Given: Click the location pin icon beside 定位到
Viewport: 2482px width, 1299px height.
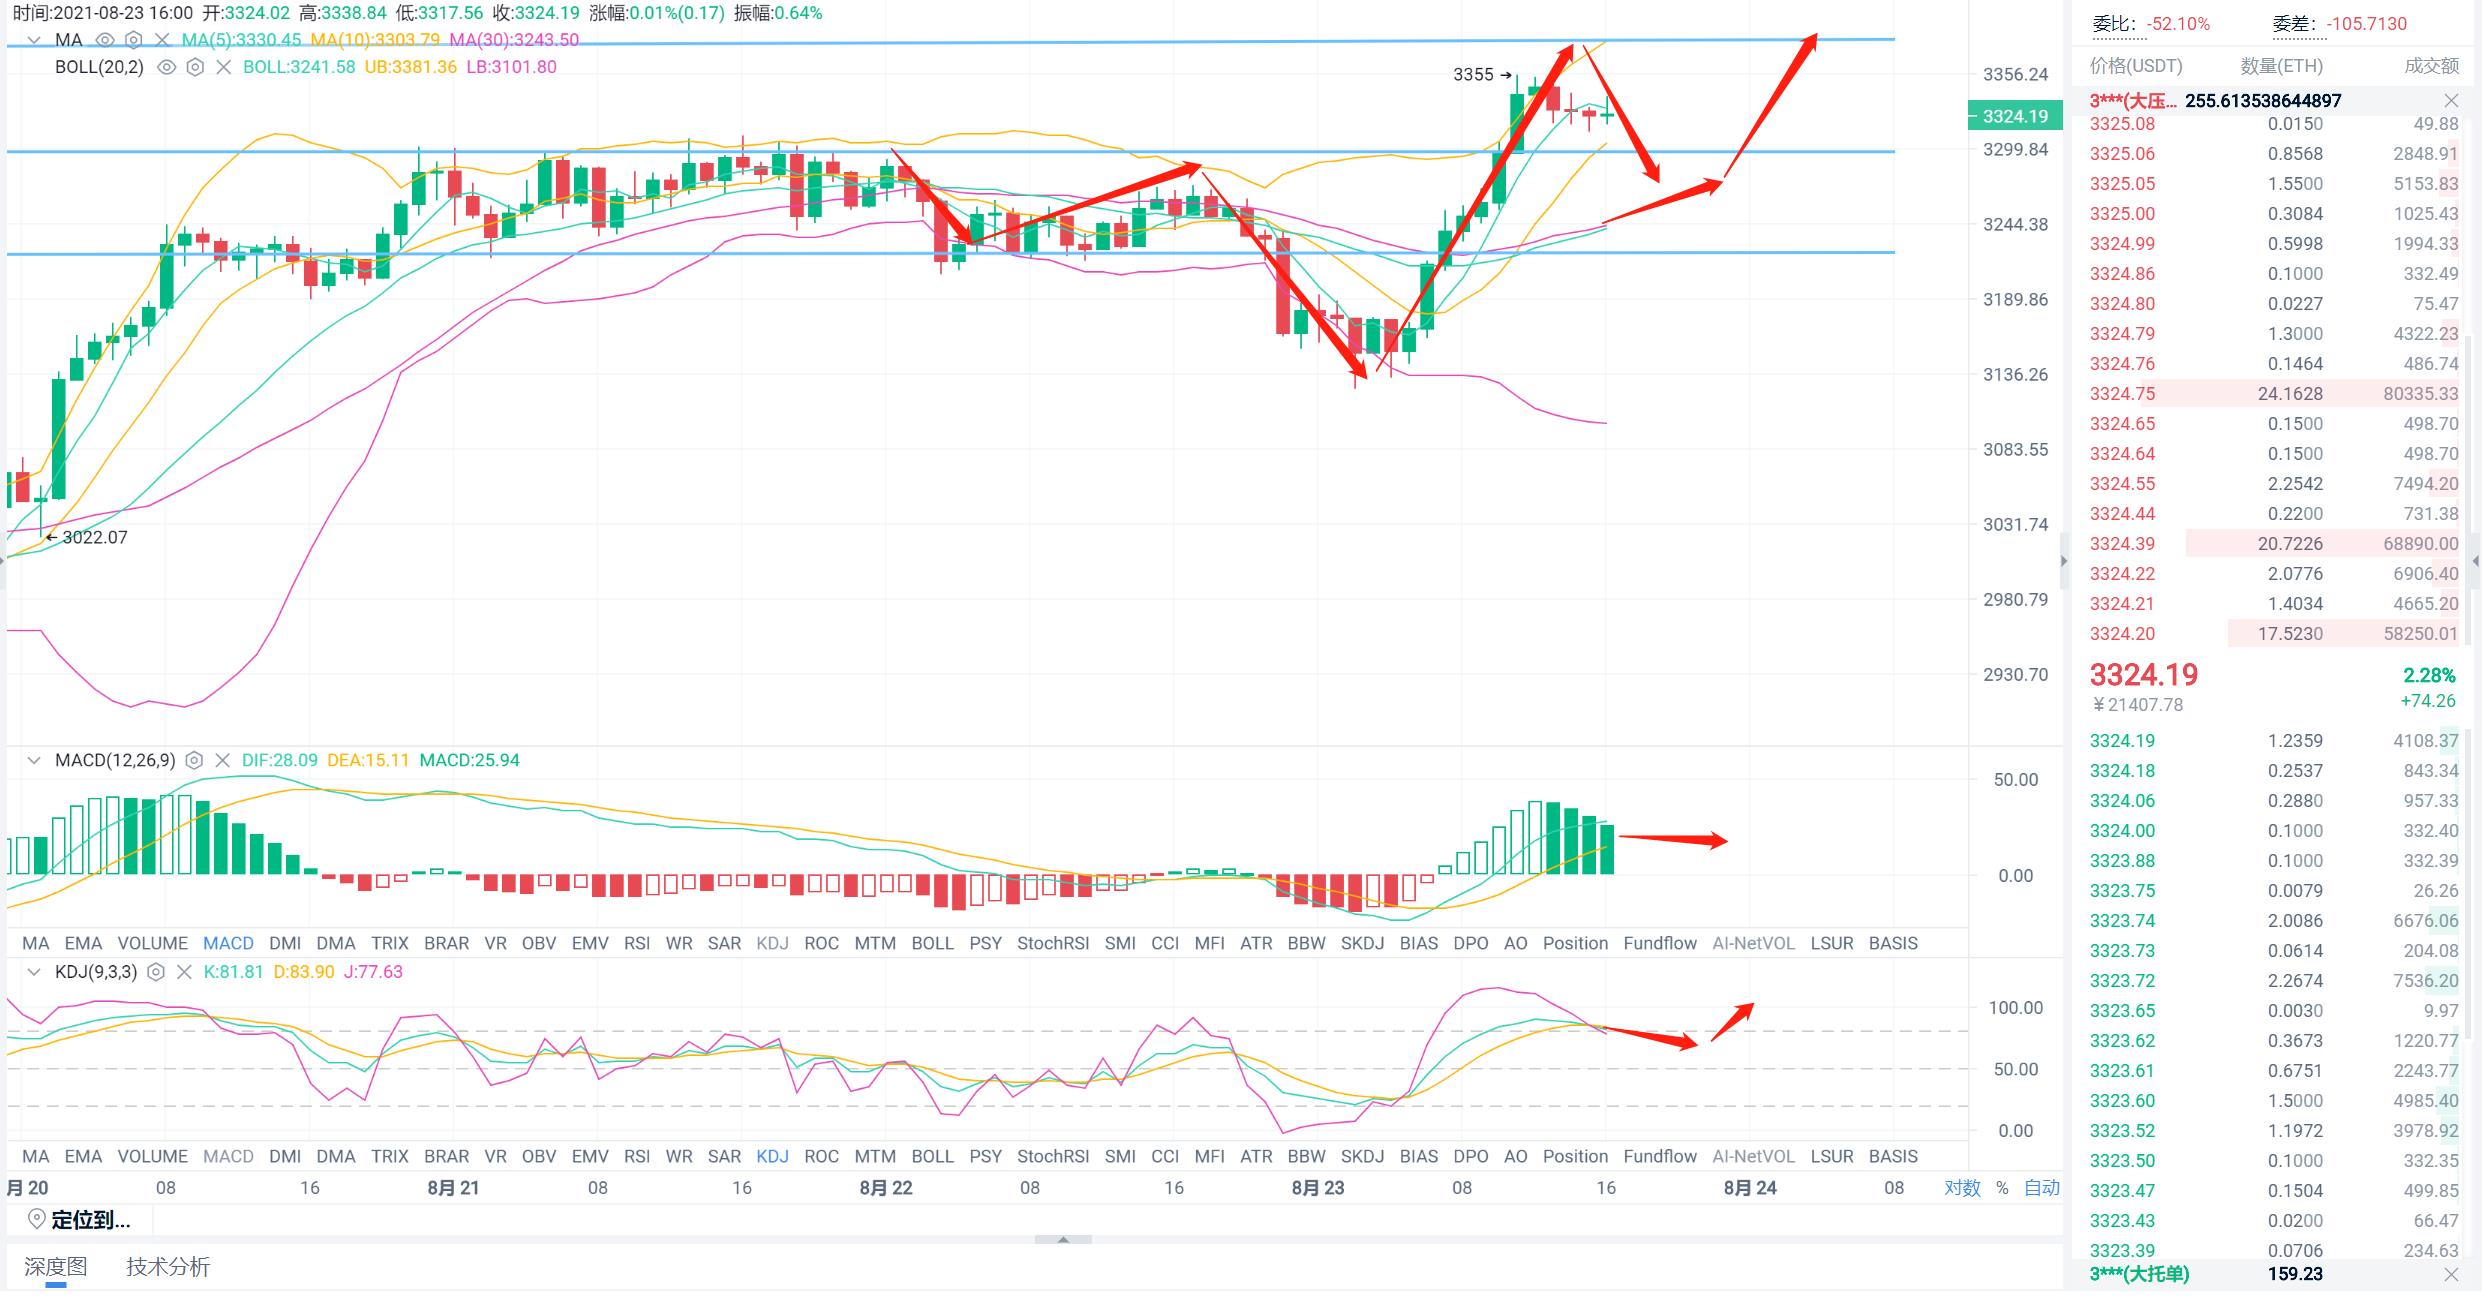Looking at the screenshot, I should [x=37, y=1219].
